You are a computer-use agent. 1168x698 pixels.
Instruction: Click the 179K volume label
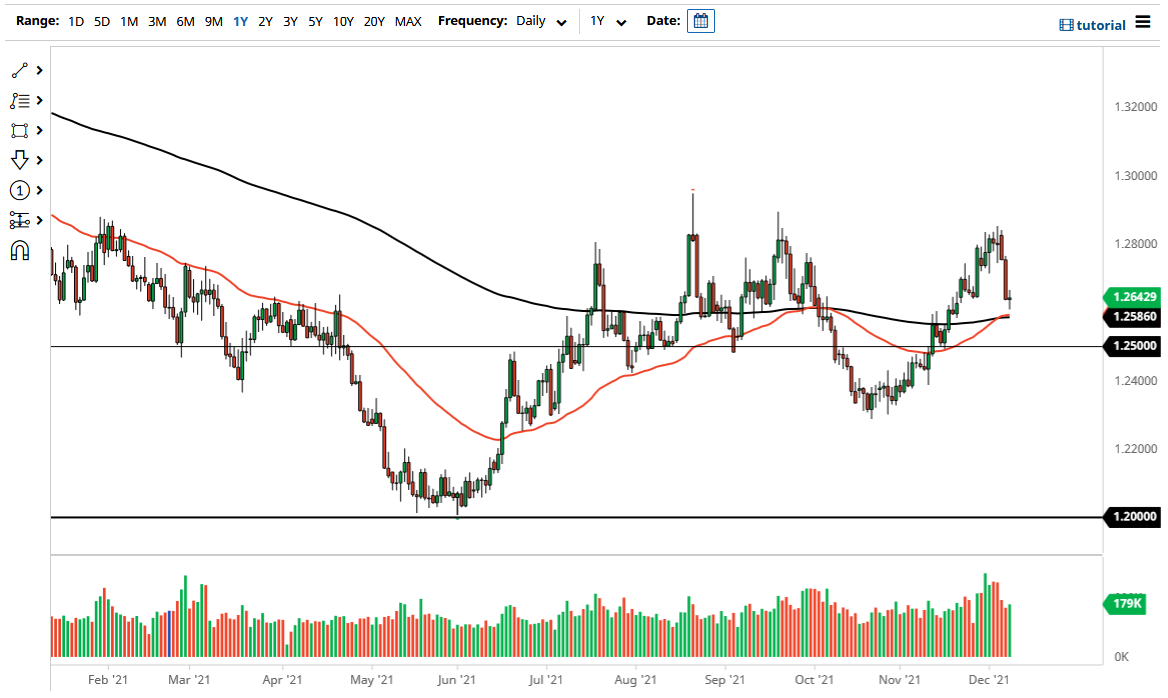click(1124, 603)
